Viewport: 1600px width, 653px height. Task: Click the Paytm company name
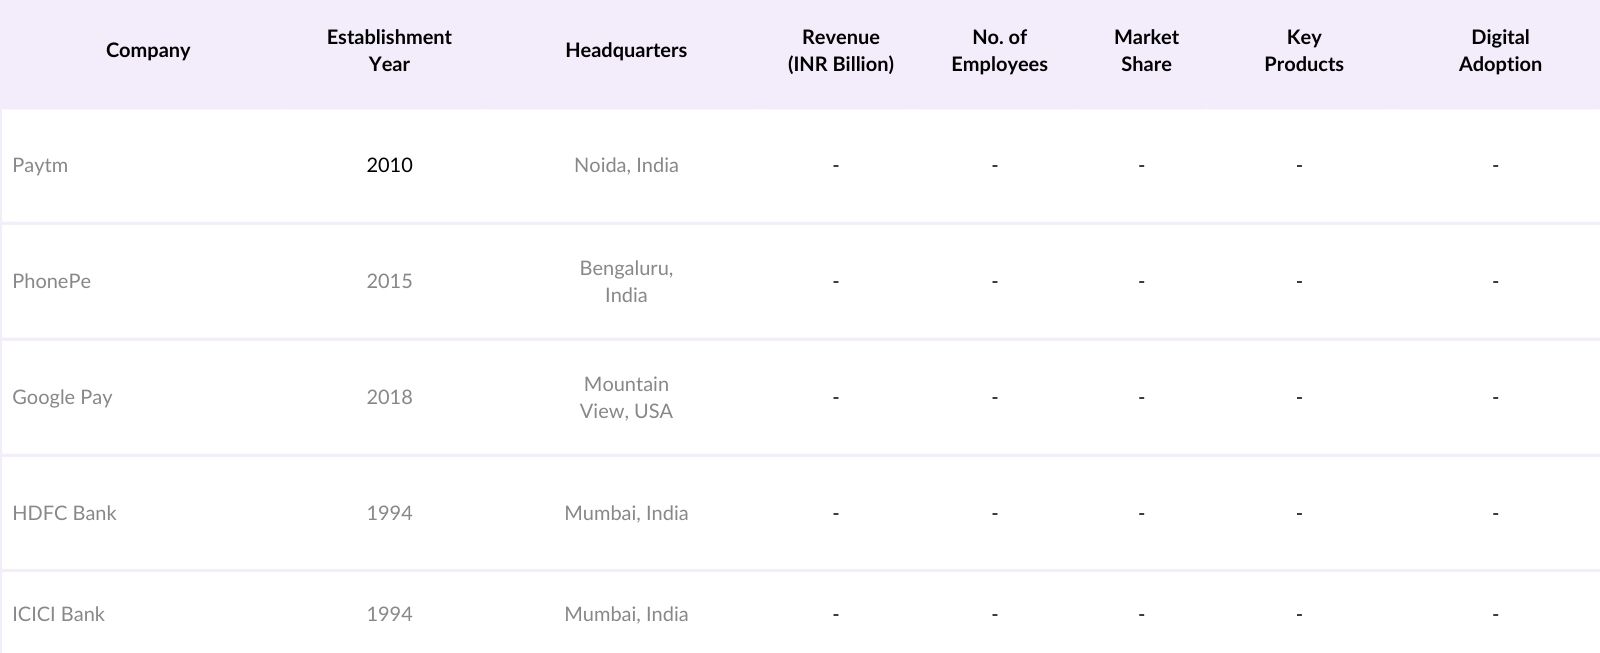[x=40, y=165]
